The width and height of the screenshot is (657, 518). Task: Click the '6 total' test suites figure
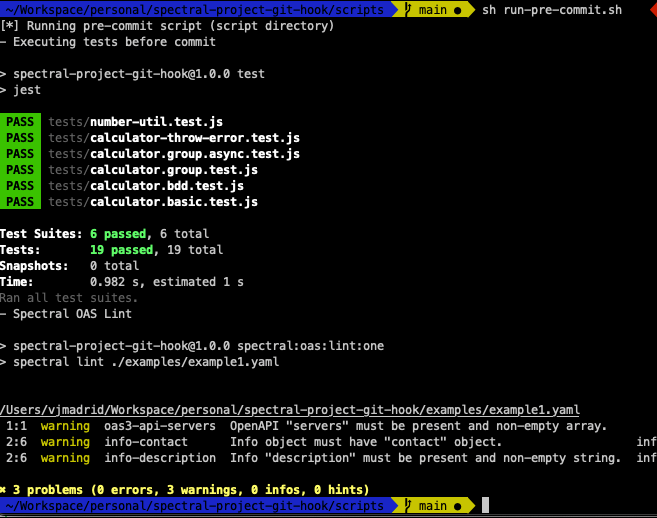(x=184, y=233)
